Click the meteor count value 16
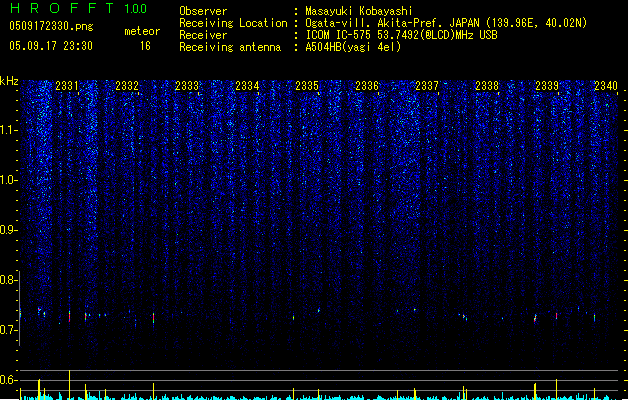The image size is (629, 400). (x=145, y=46)
